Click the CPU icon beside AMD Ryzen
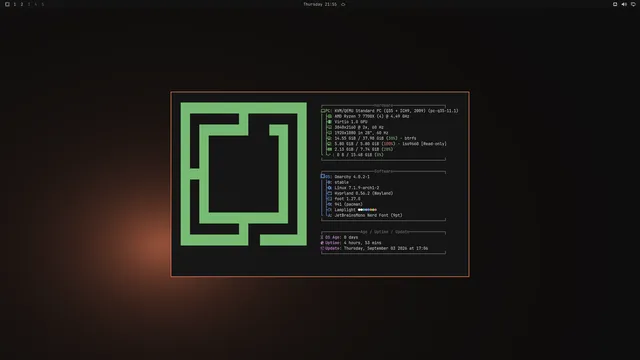This screenshot has width=640, height=360. click(329, 116)
